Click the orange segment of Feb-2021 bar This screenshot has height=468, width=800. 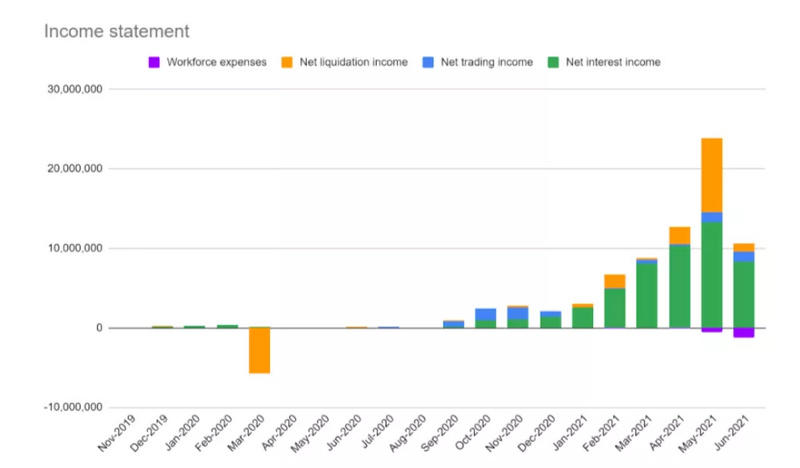[x=615, y=281]
